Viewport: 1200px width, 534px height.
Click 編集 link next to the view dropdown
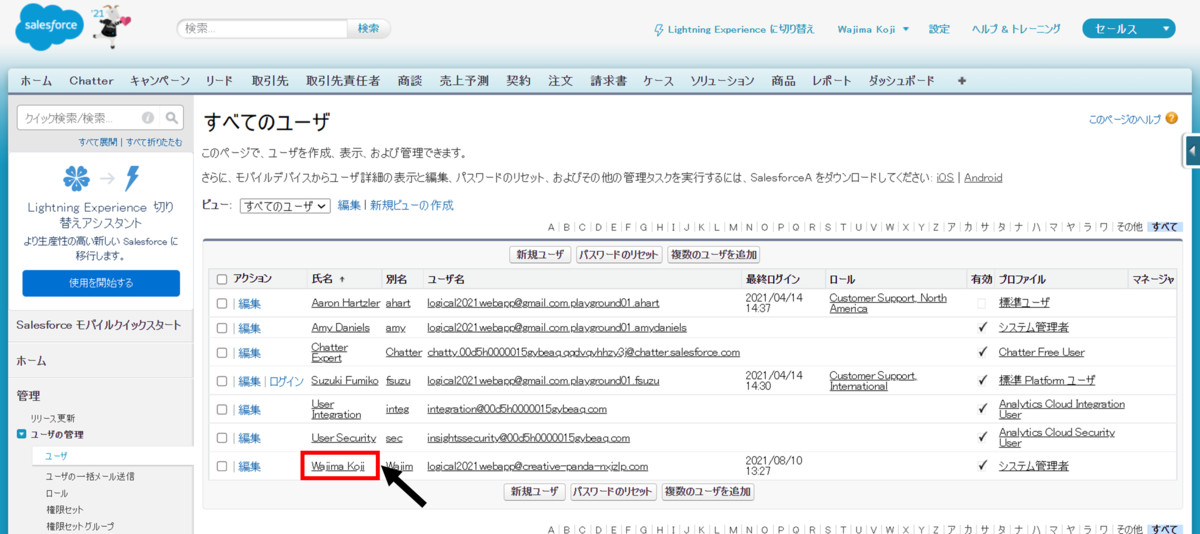(x=349, y=206)
